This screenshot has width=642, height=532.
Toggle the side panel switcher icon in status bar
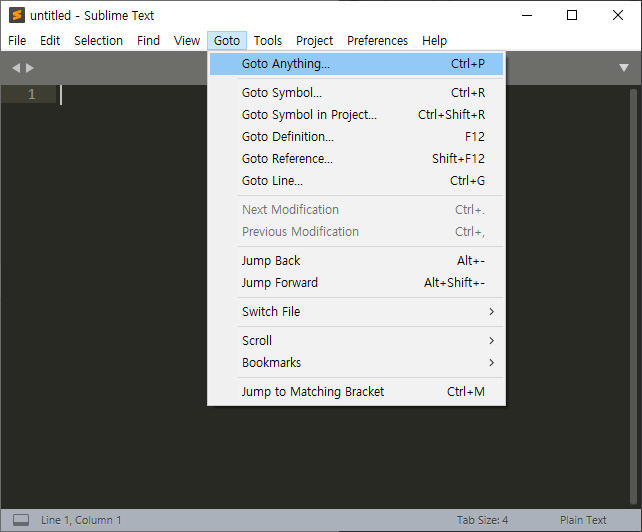(21, 520)
